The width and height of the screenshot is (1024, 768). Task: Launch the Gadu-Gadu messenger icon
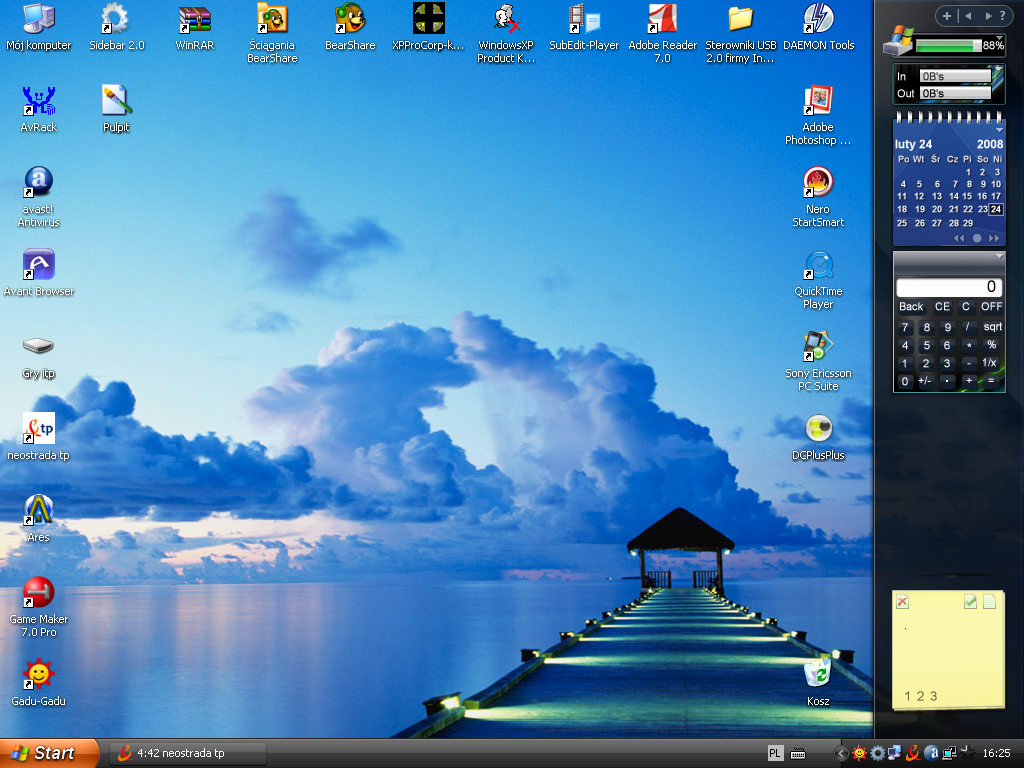coord(38,674)
